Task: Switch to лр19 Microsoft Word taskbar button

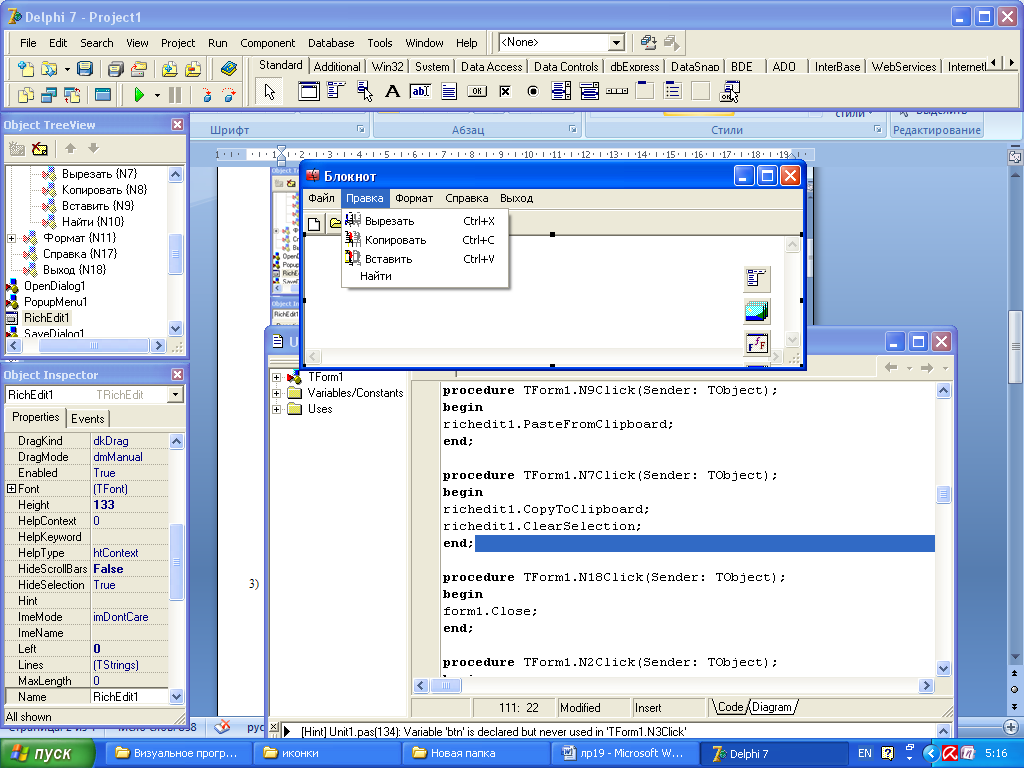Action: pos(624,754)
